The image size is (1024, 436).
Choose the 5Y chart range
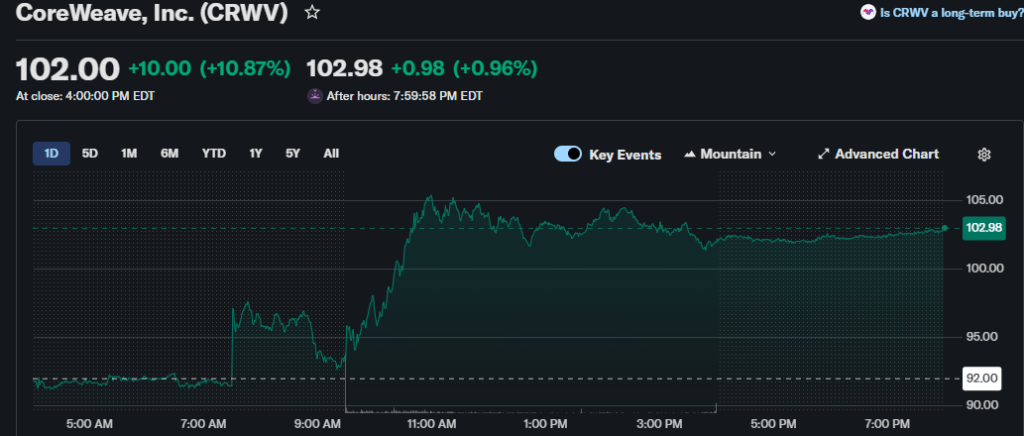(292, 153)
